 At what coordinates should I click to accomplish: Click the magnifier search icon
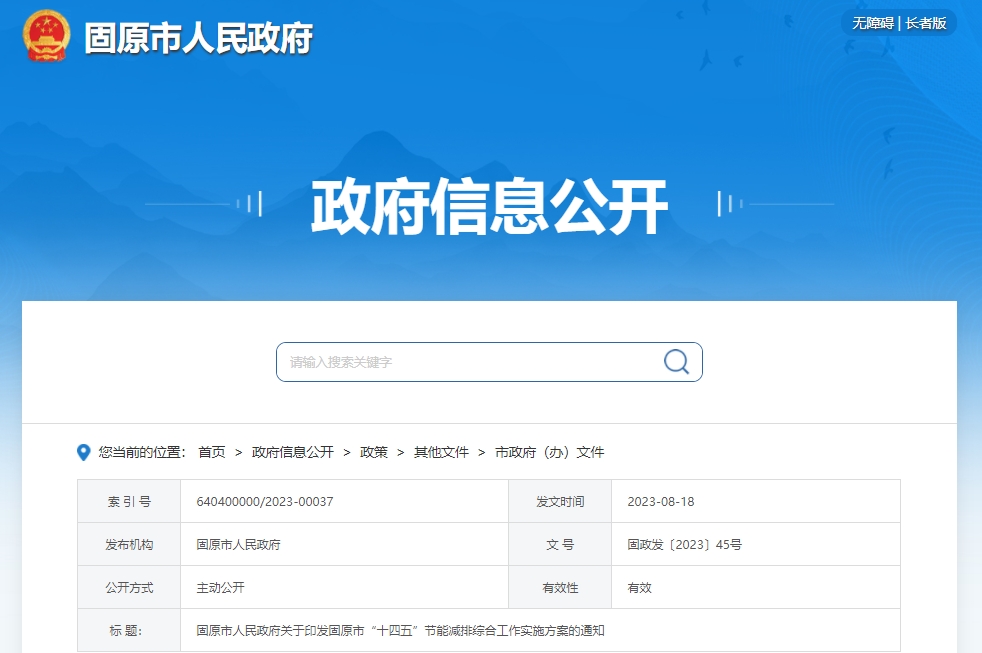click(x=676, y=362)
